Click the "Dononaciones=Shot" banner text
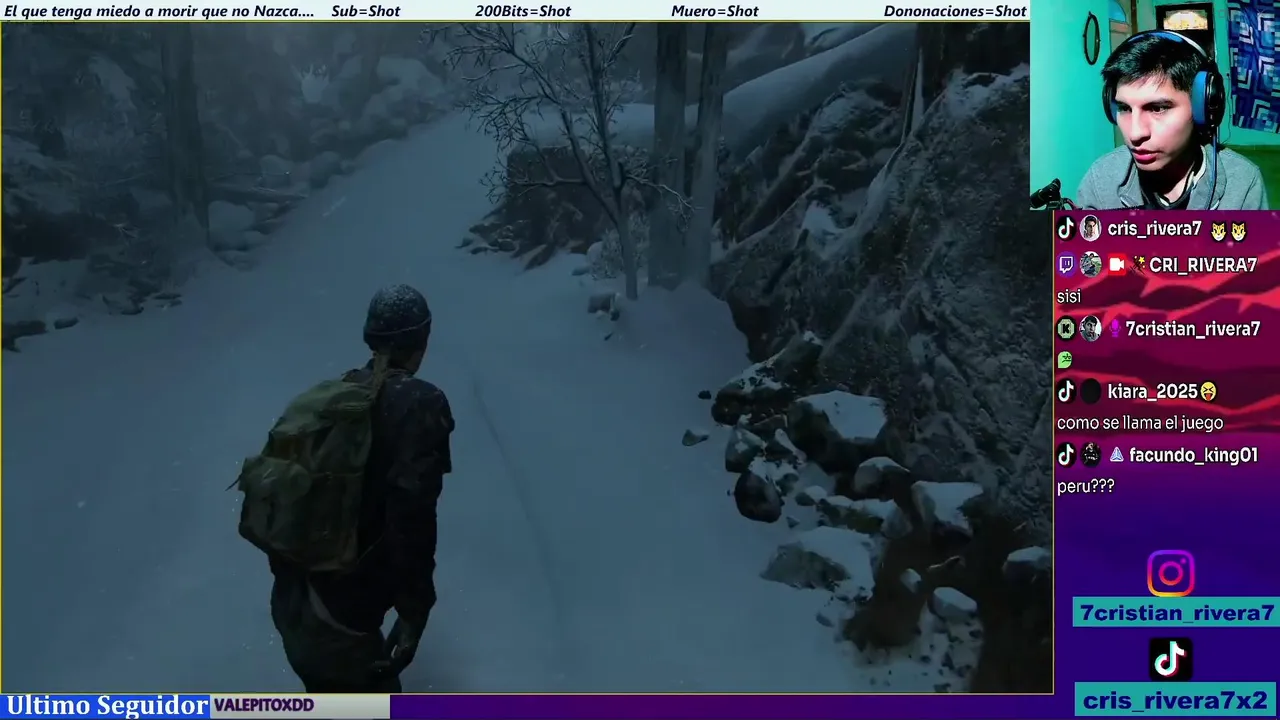 [x=955, y=11]
